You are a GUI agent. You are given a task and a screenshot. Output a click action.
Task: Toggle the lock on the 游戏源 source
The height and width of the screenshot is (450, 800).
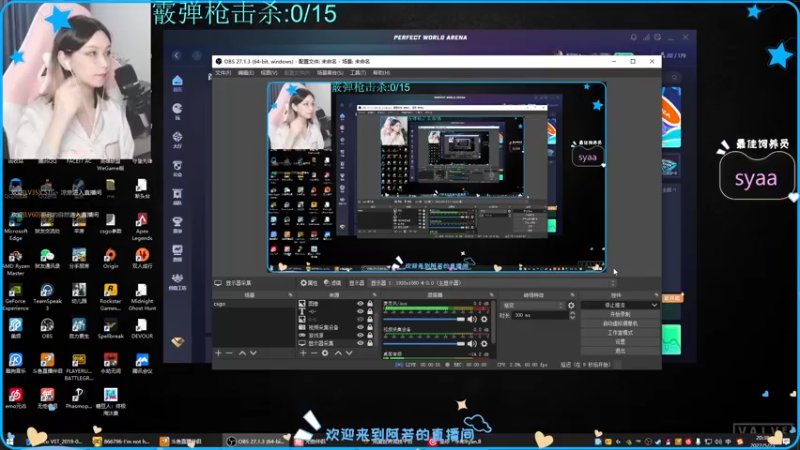coord(370,336)
